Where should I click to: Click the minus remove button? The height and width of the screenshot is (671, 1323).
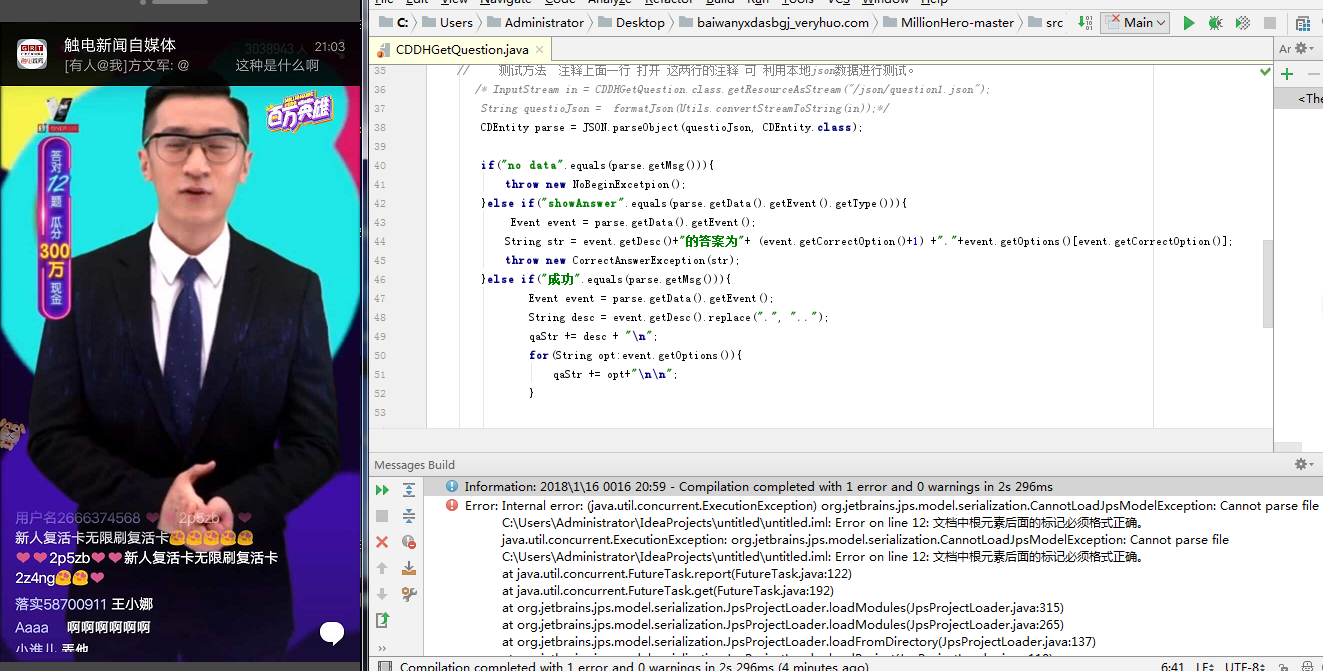point(1312,74)
